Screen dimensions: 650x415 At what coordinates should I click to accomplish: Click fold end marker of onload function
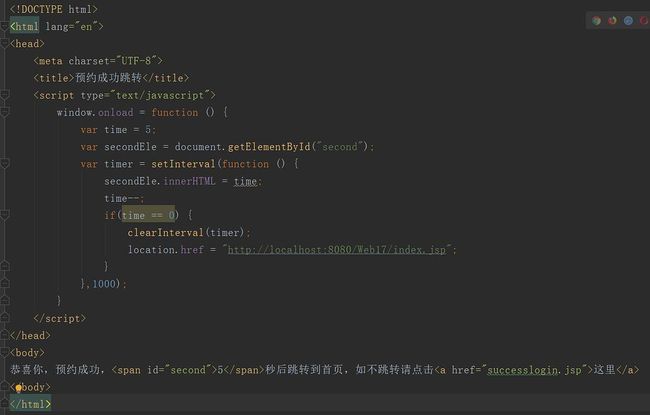coord(5,301)
